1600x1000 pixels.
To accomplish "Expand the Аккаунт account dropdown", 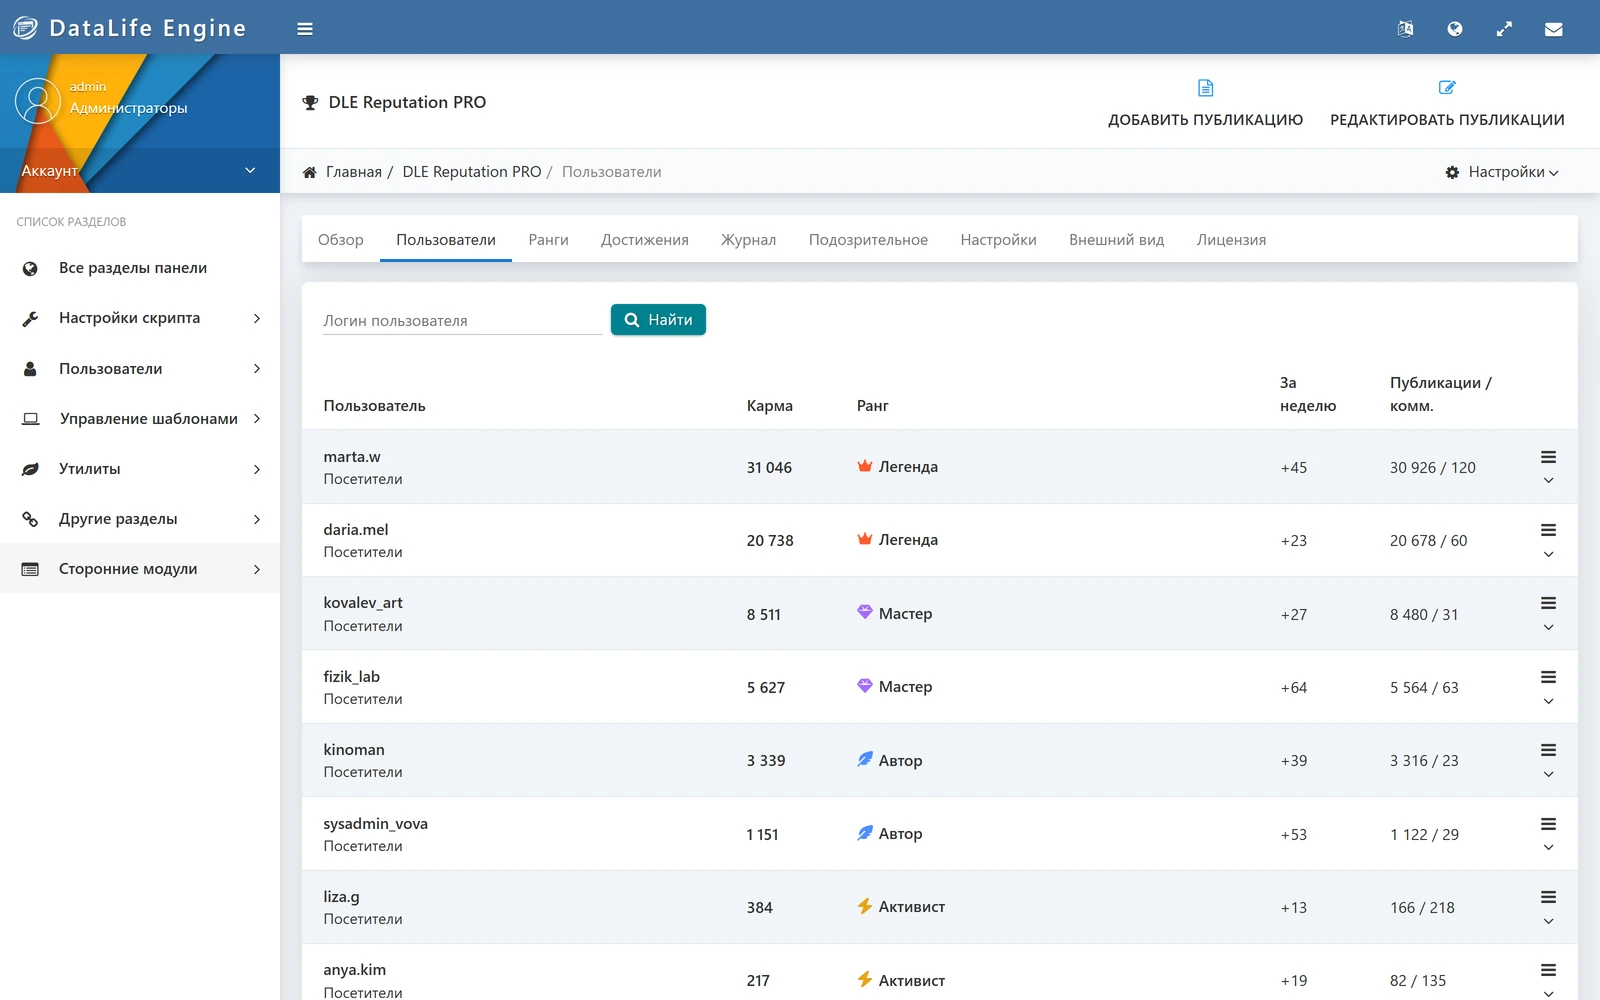I will (140, 171).
